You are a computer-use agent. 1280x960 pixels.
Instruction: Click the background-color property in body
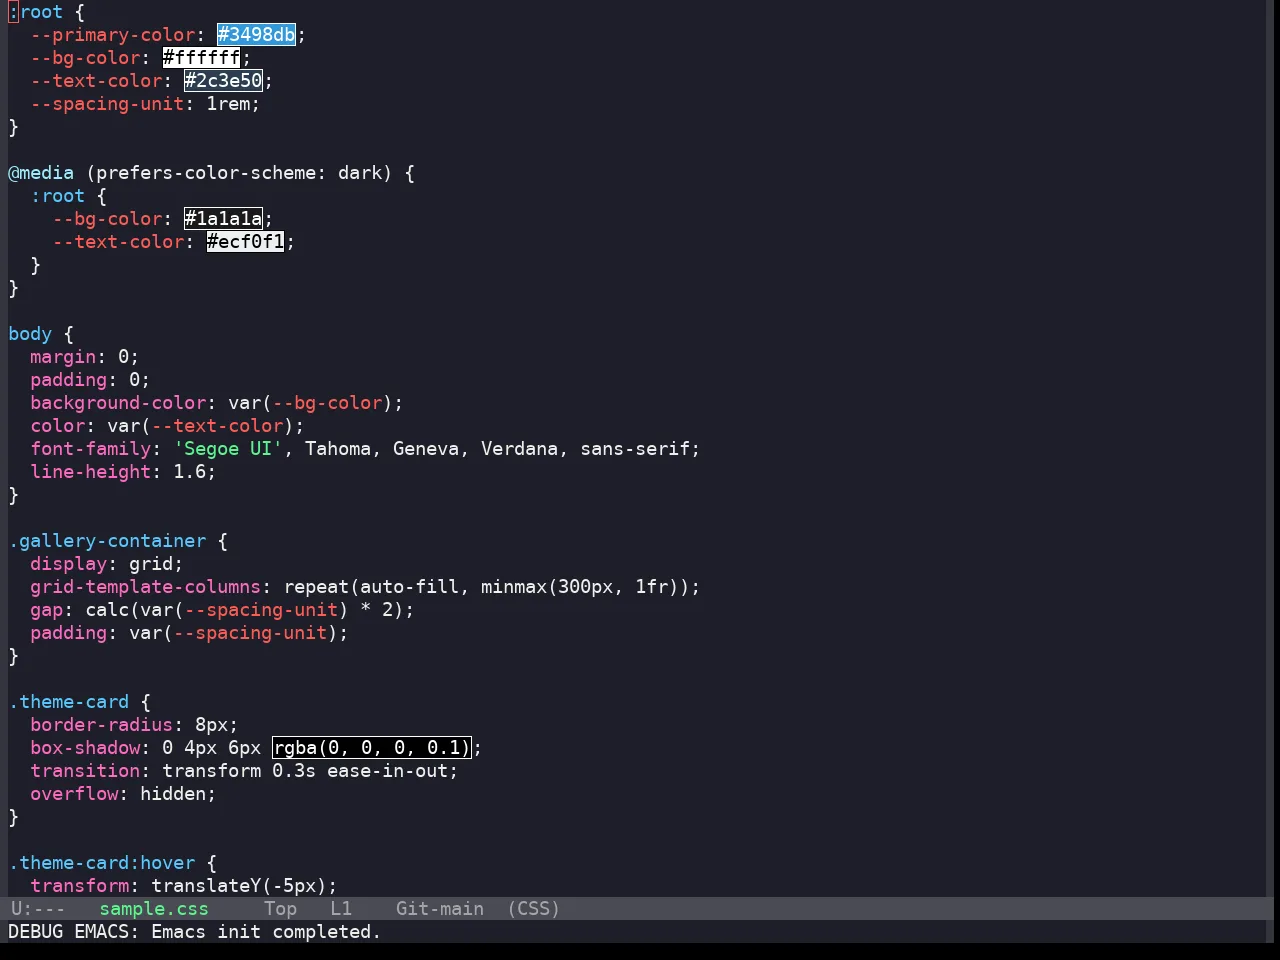[118, 403]
